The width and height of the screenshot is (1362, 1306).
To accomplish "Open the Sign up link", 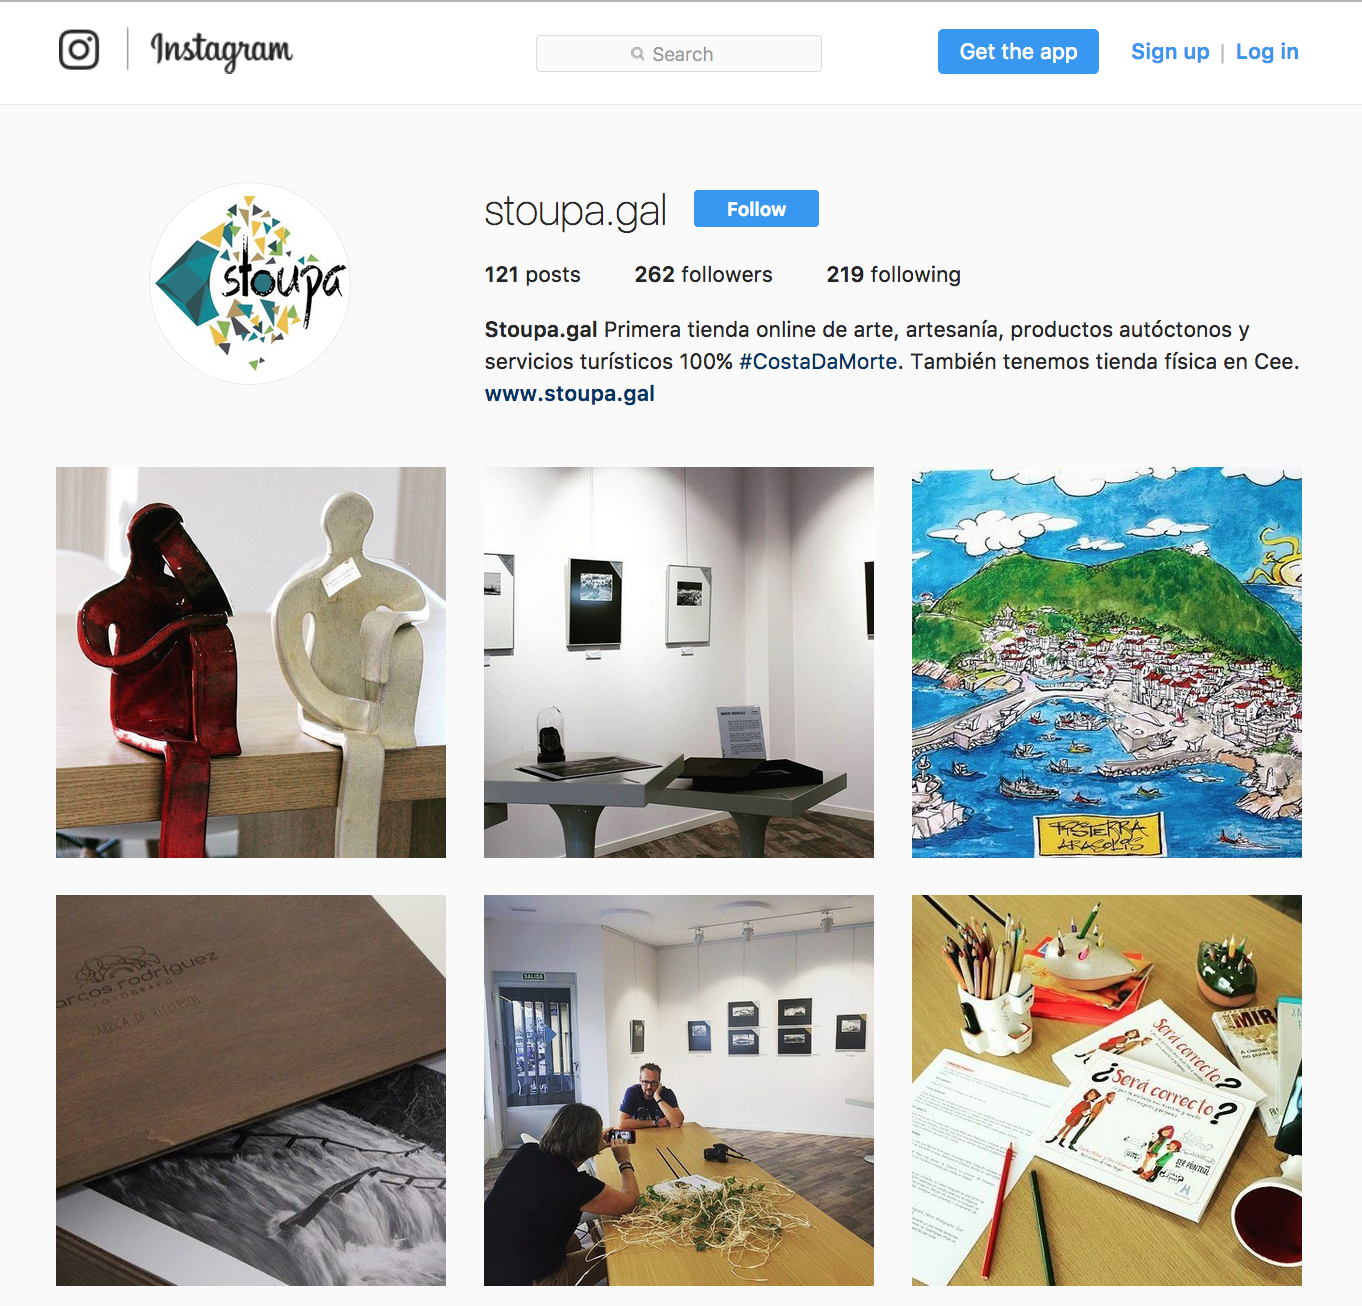I will coord(1170,52).
